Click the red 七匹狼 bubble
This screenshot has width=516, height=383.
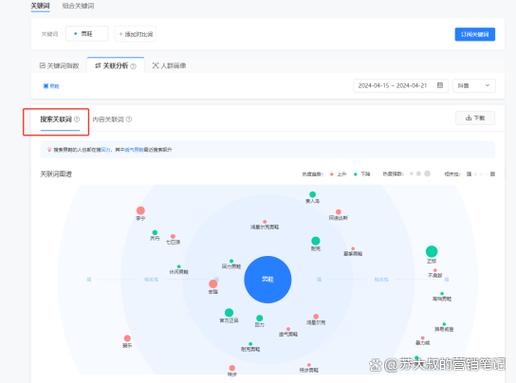click(173, 236)
